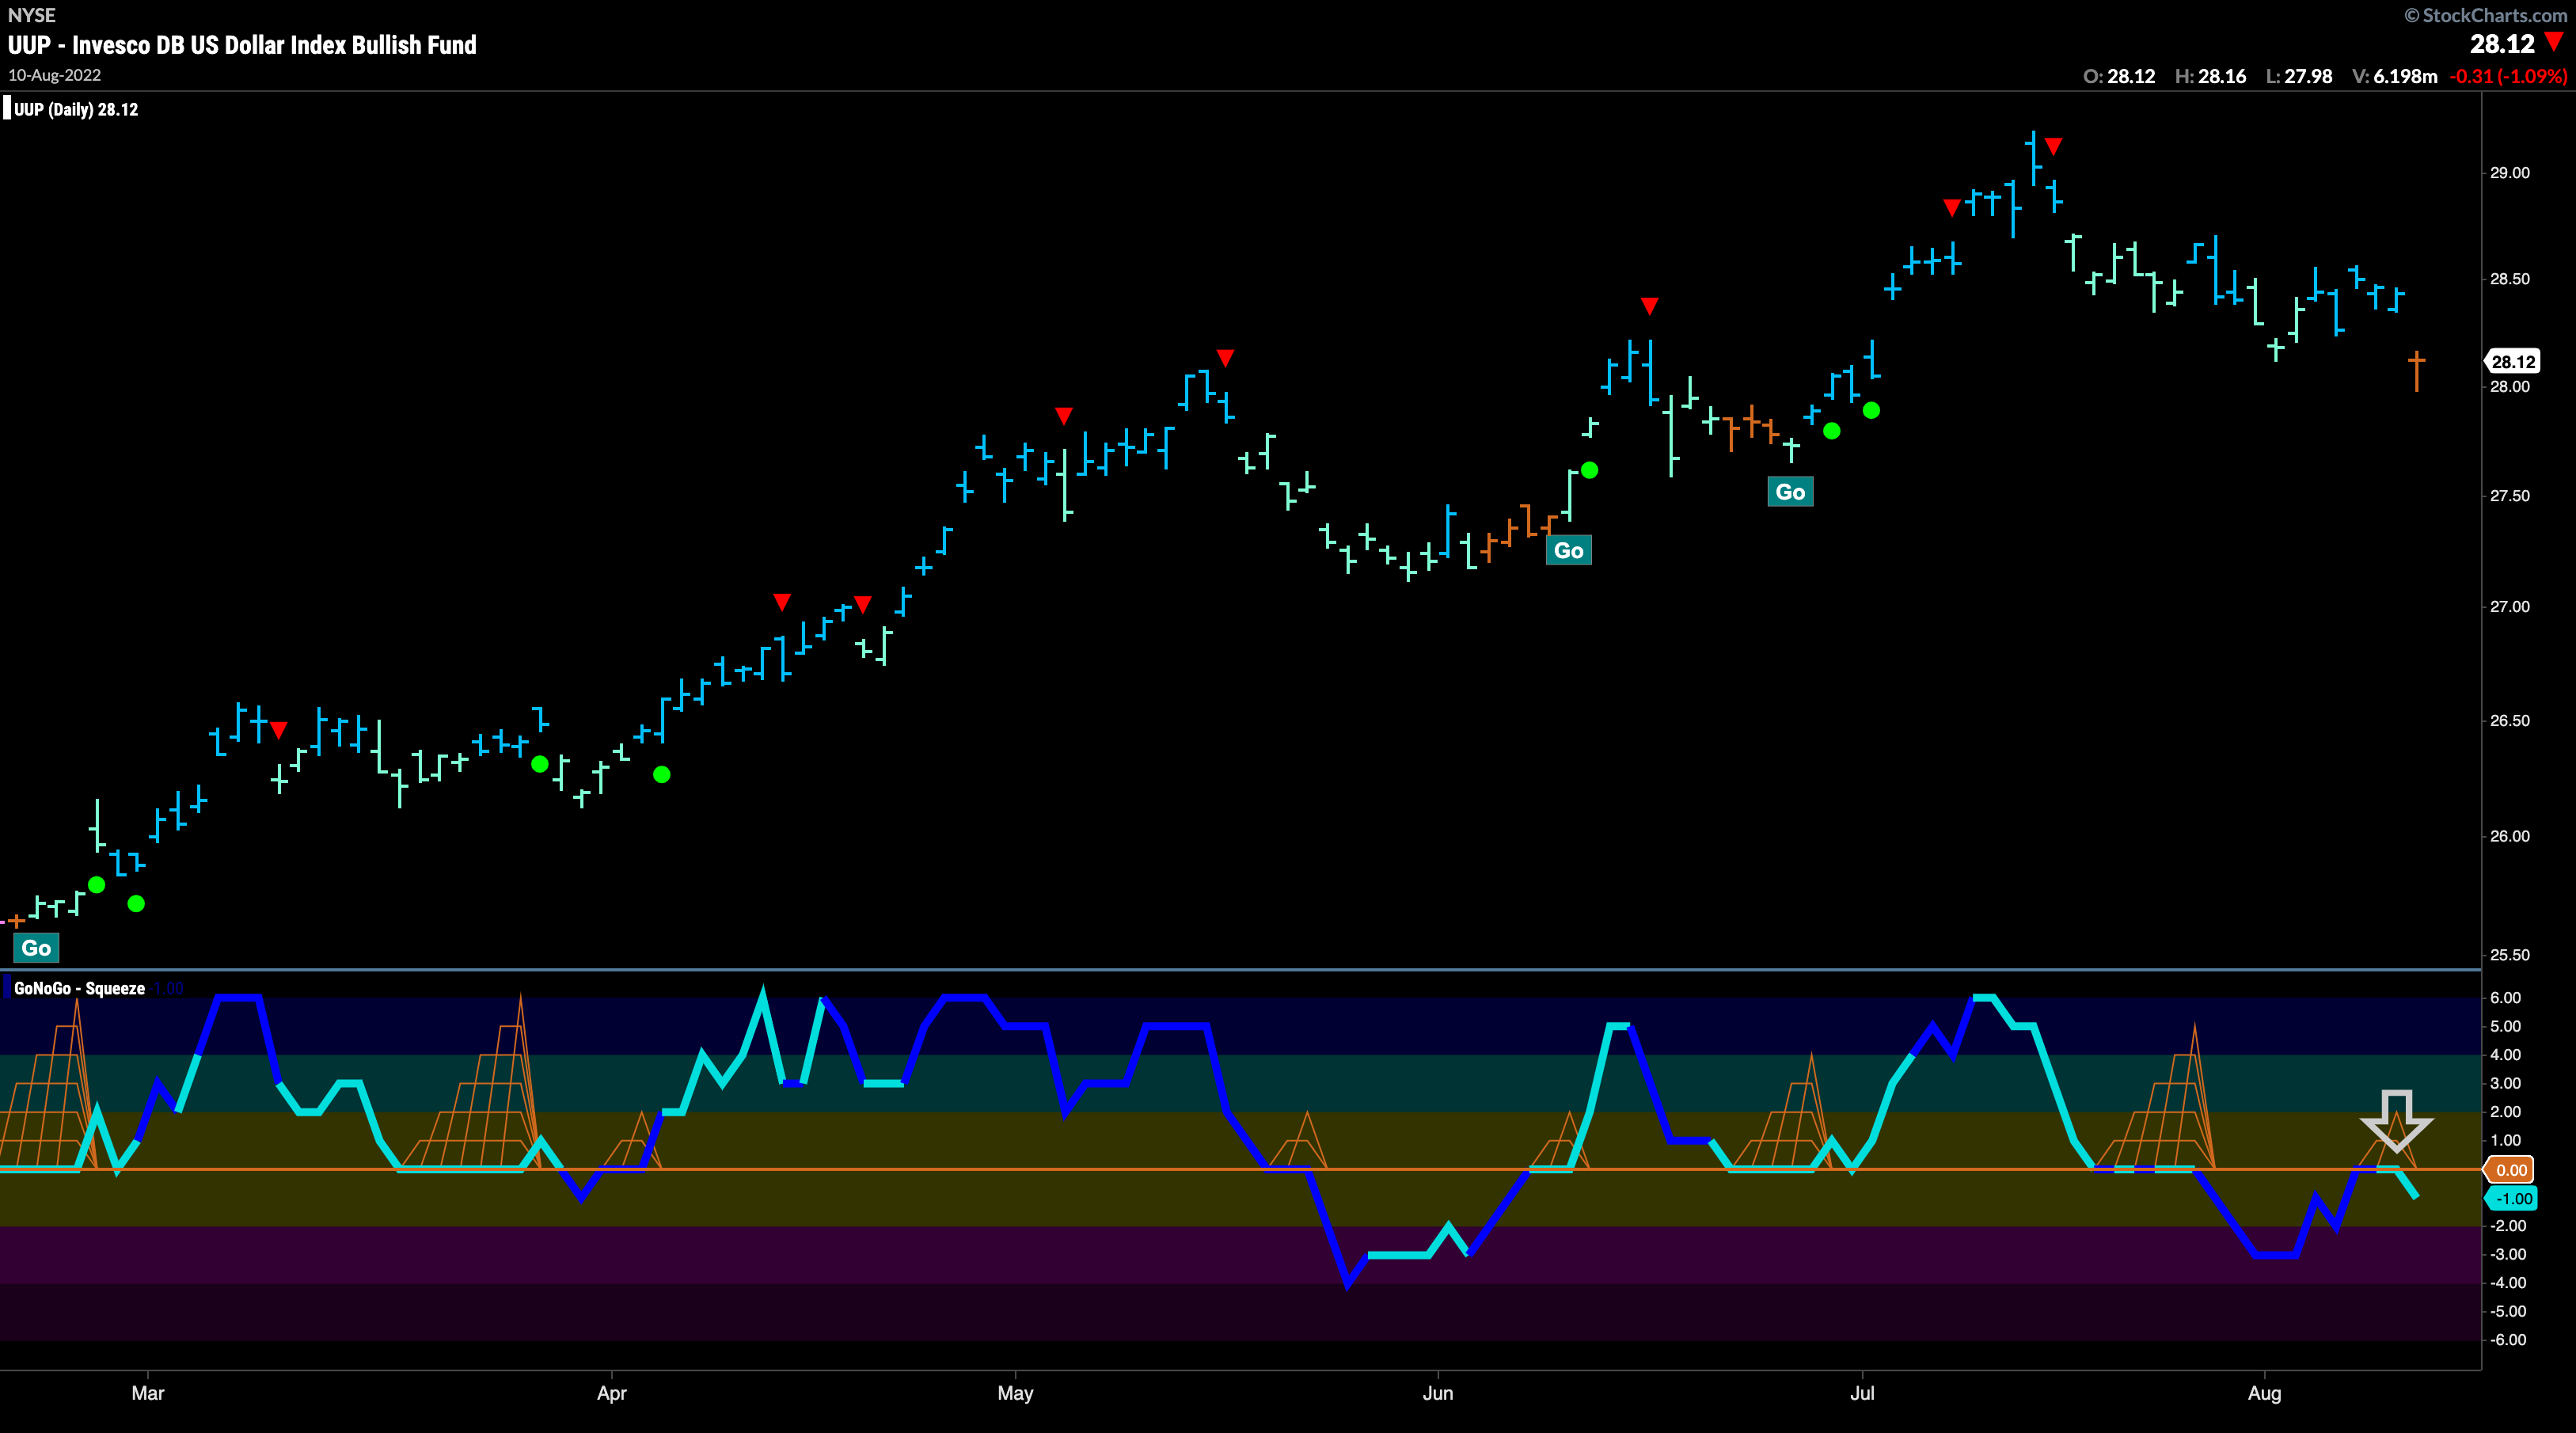Select the Jul label on the time axis
The width and height of the screenshot is (2576, 1433).
pos(1862,1393)
